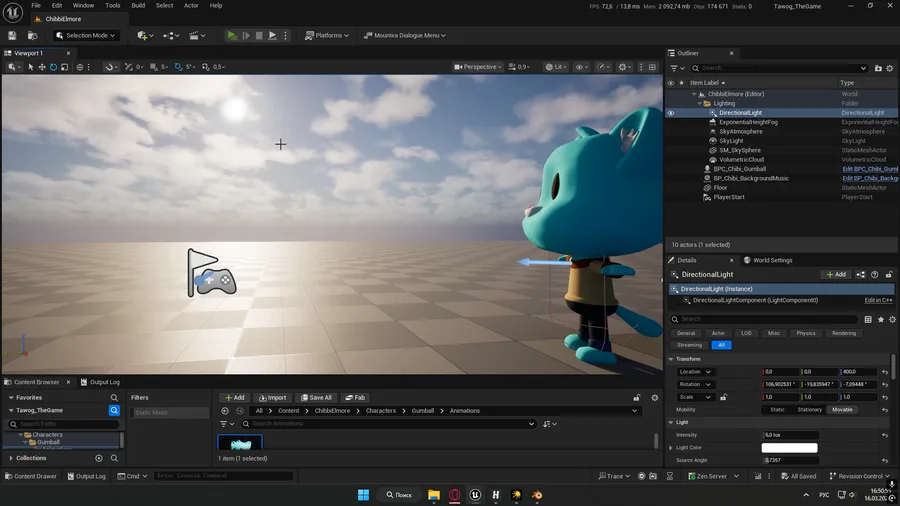Image resolution: width=900 pixels, height=506 pixels.
Task: Set Mobility to Stationary
Action: coord(809,410)
